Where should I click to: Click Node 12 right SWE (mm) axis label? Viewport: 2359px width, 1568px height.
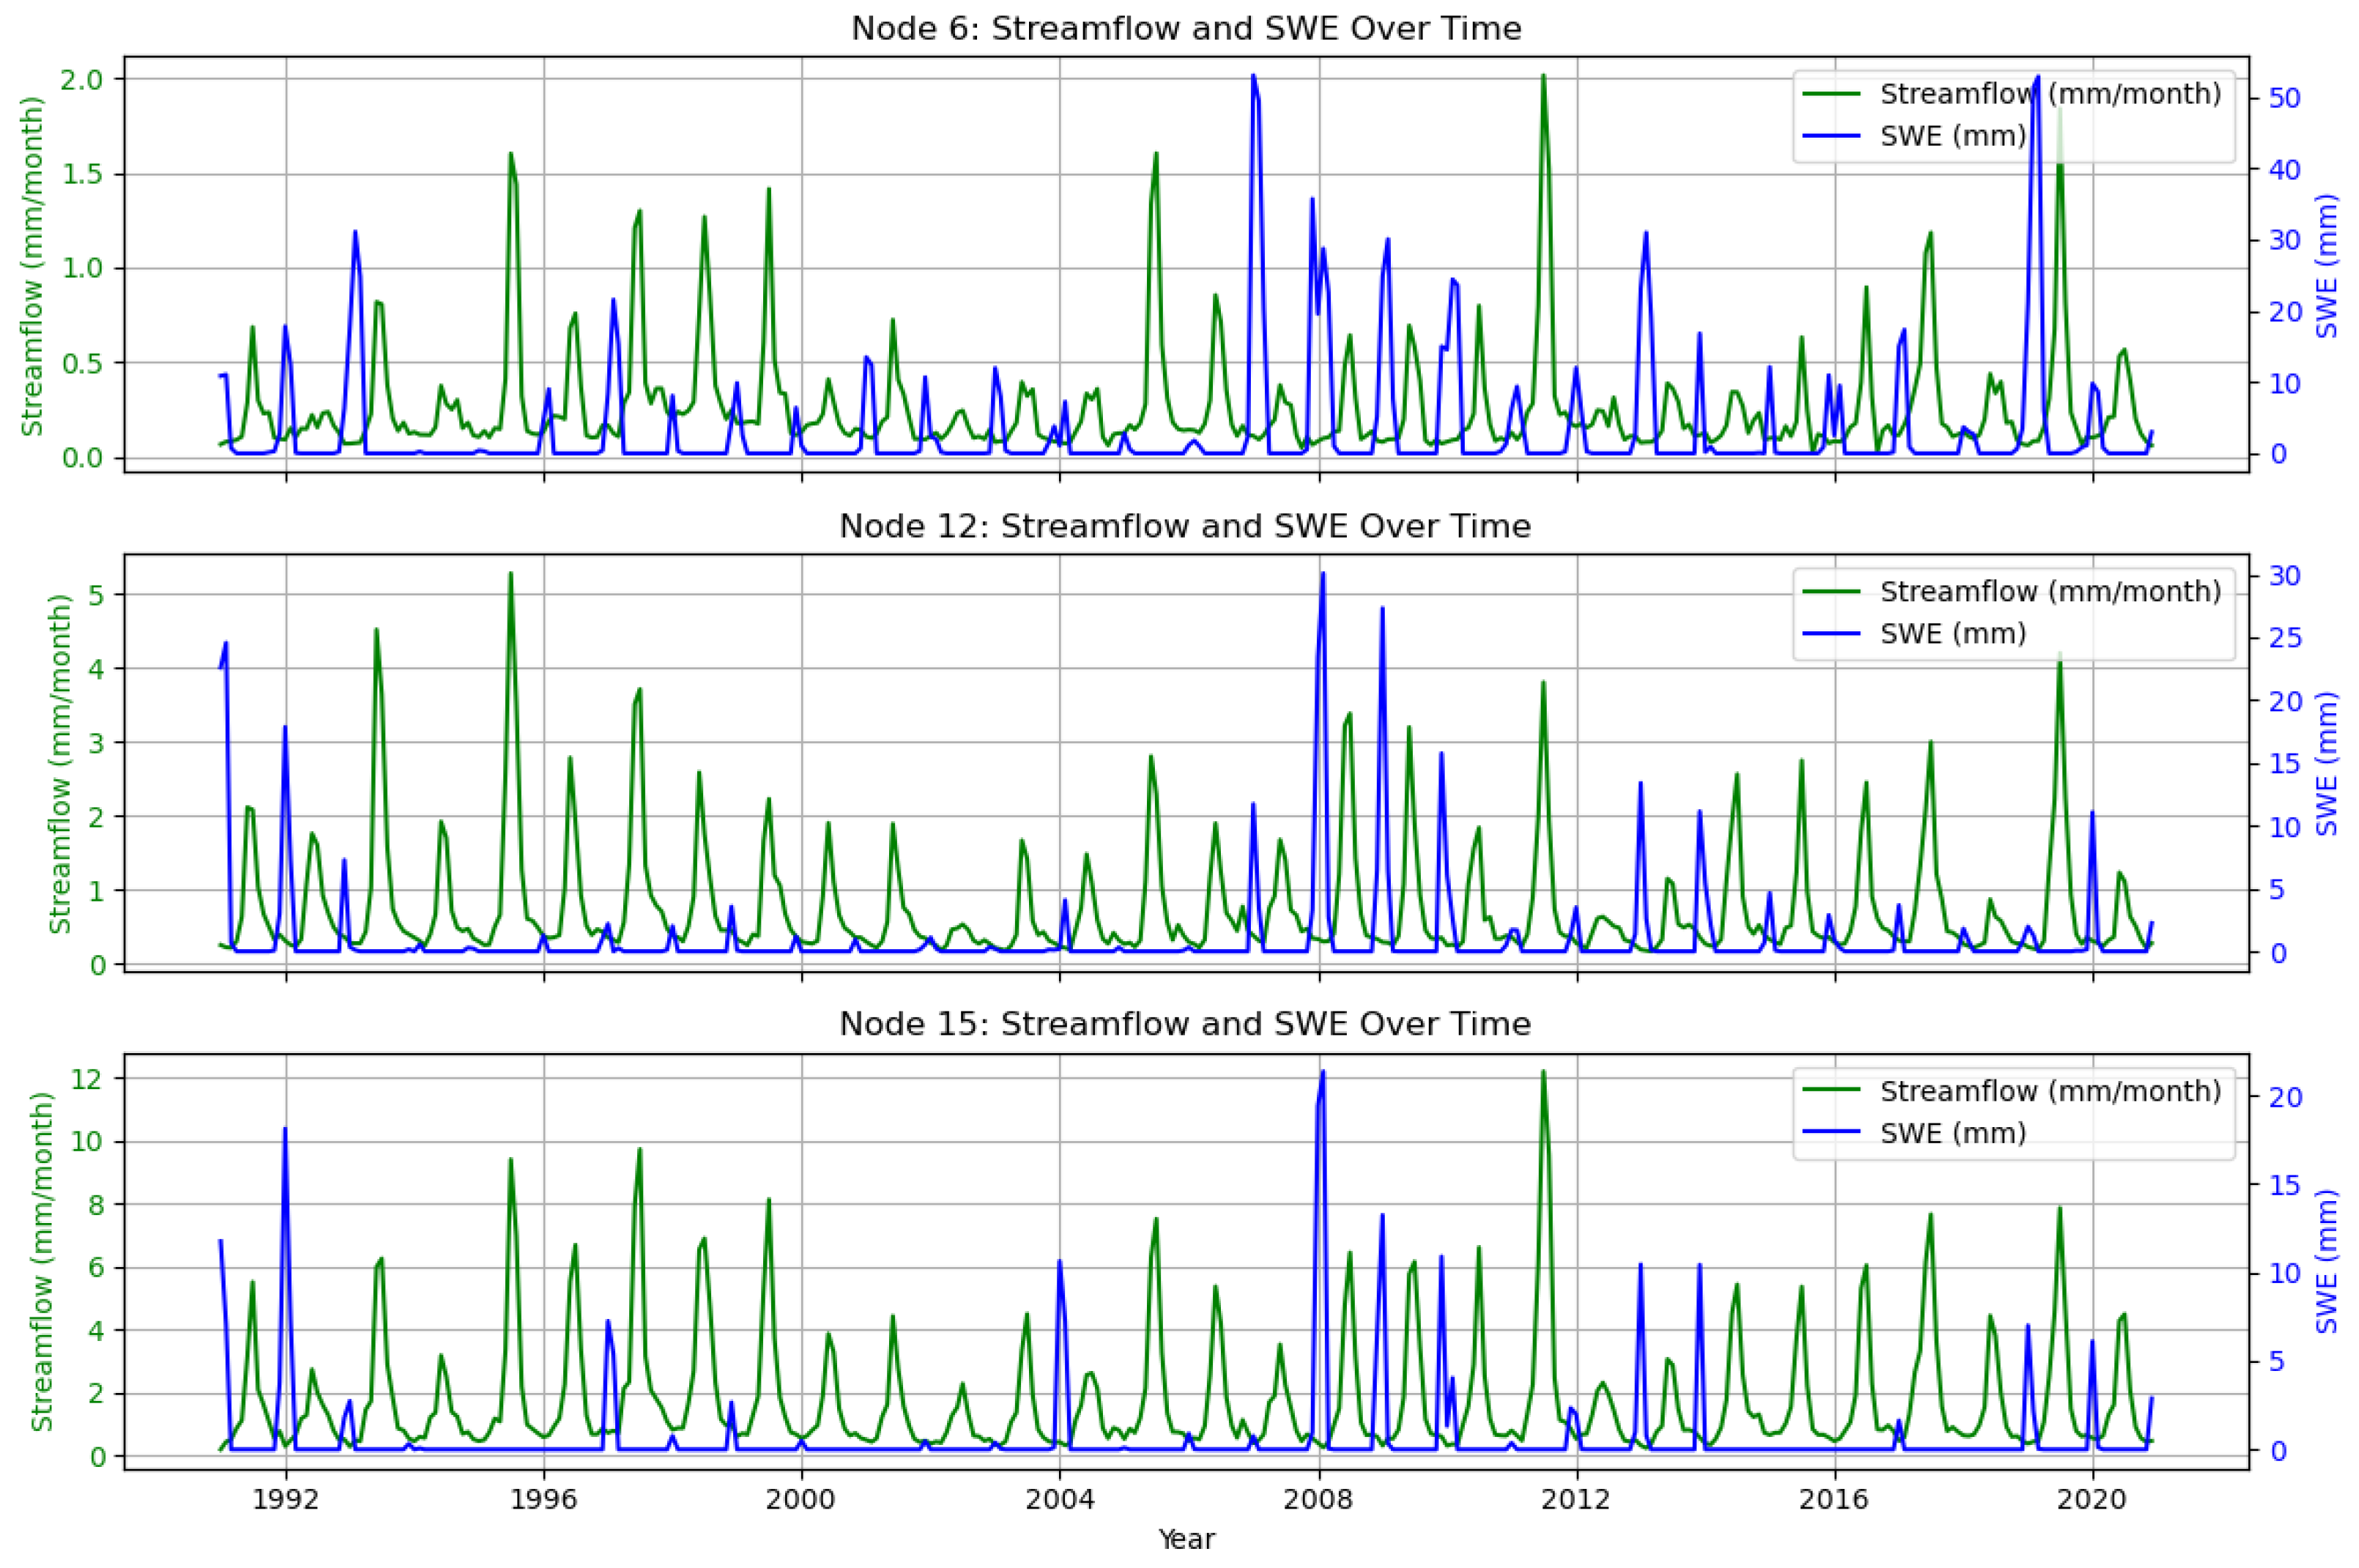[2327, 763]
